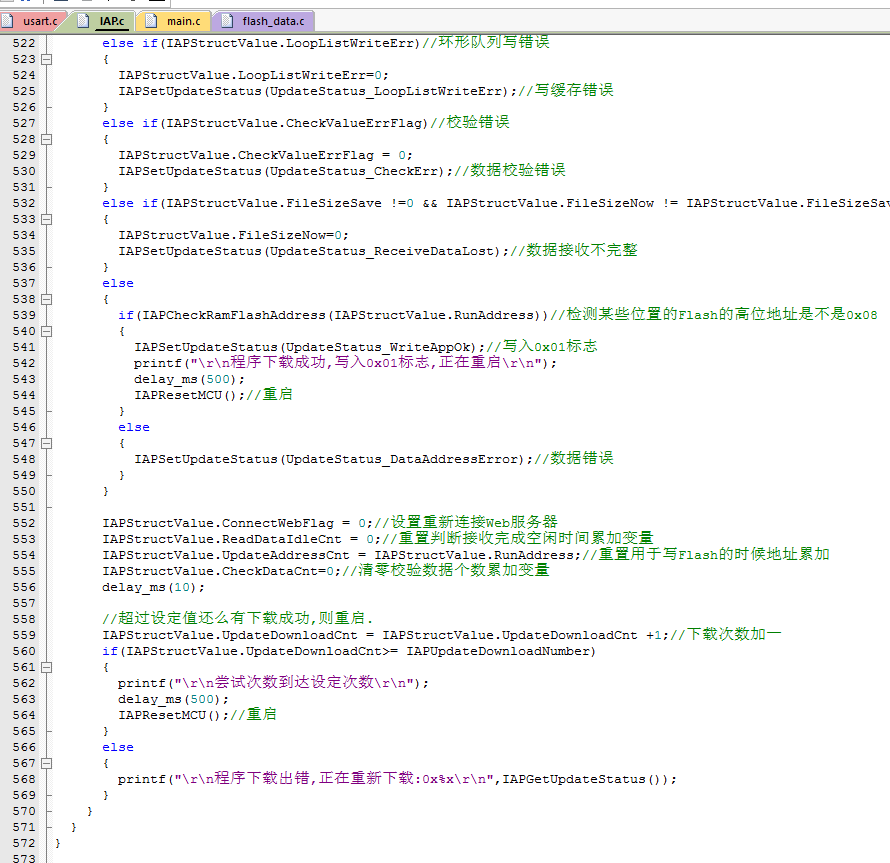Collapse the code block at line 523
Screen dimensions: 890x863
47,59
